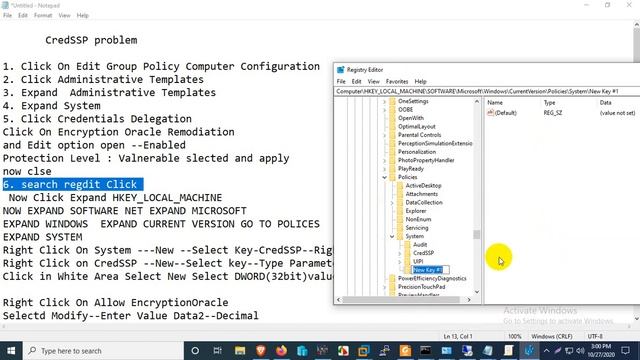
Task: Open Notepad Format menu
Action: (x=43, y=16)
